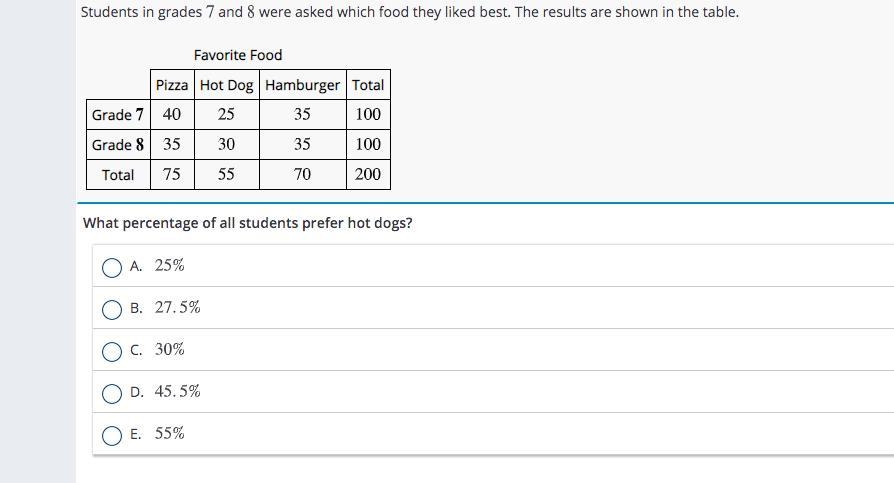The image size is (894, 483).
Task: Click the Grade 7 row label
Action: pos(118,115)
